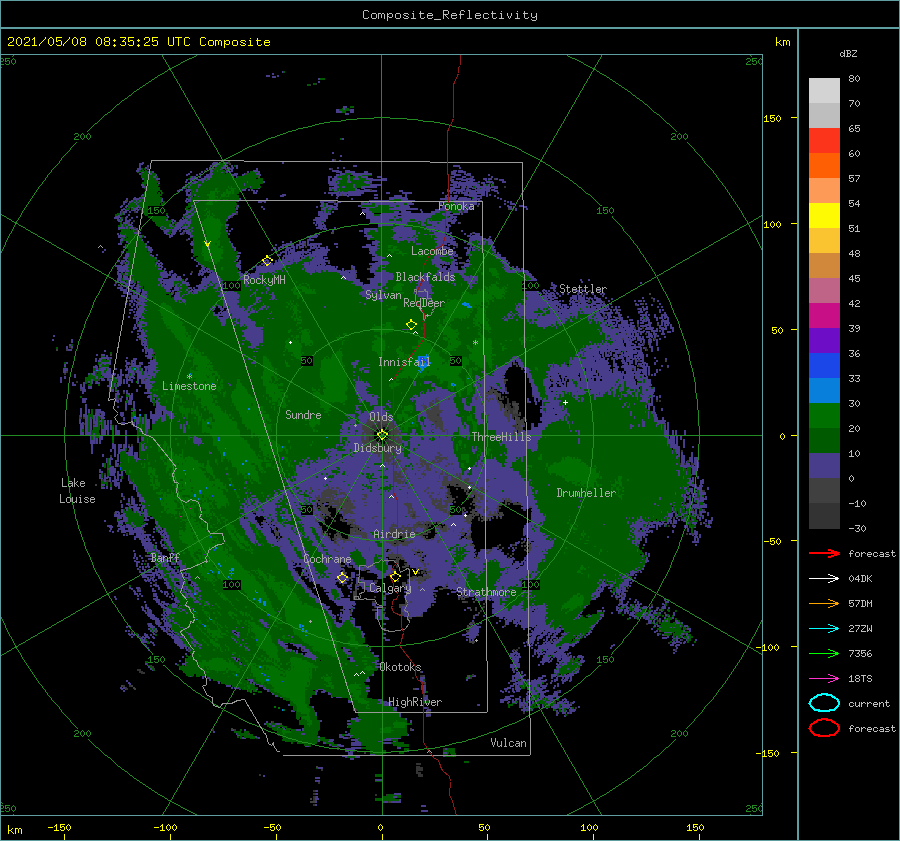Click the Vulcan label
Image resolution: width=900 pixels, height=841 pixels.
coord(508,743)
